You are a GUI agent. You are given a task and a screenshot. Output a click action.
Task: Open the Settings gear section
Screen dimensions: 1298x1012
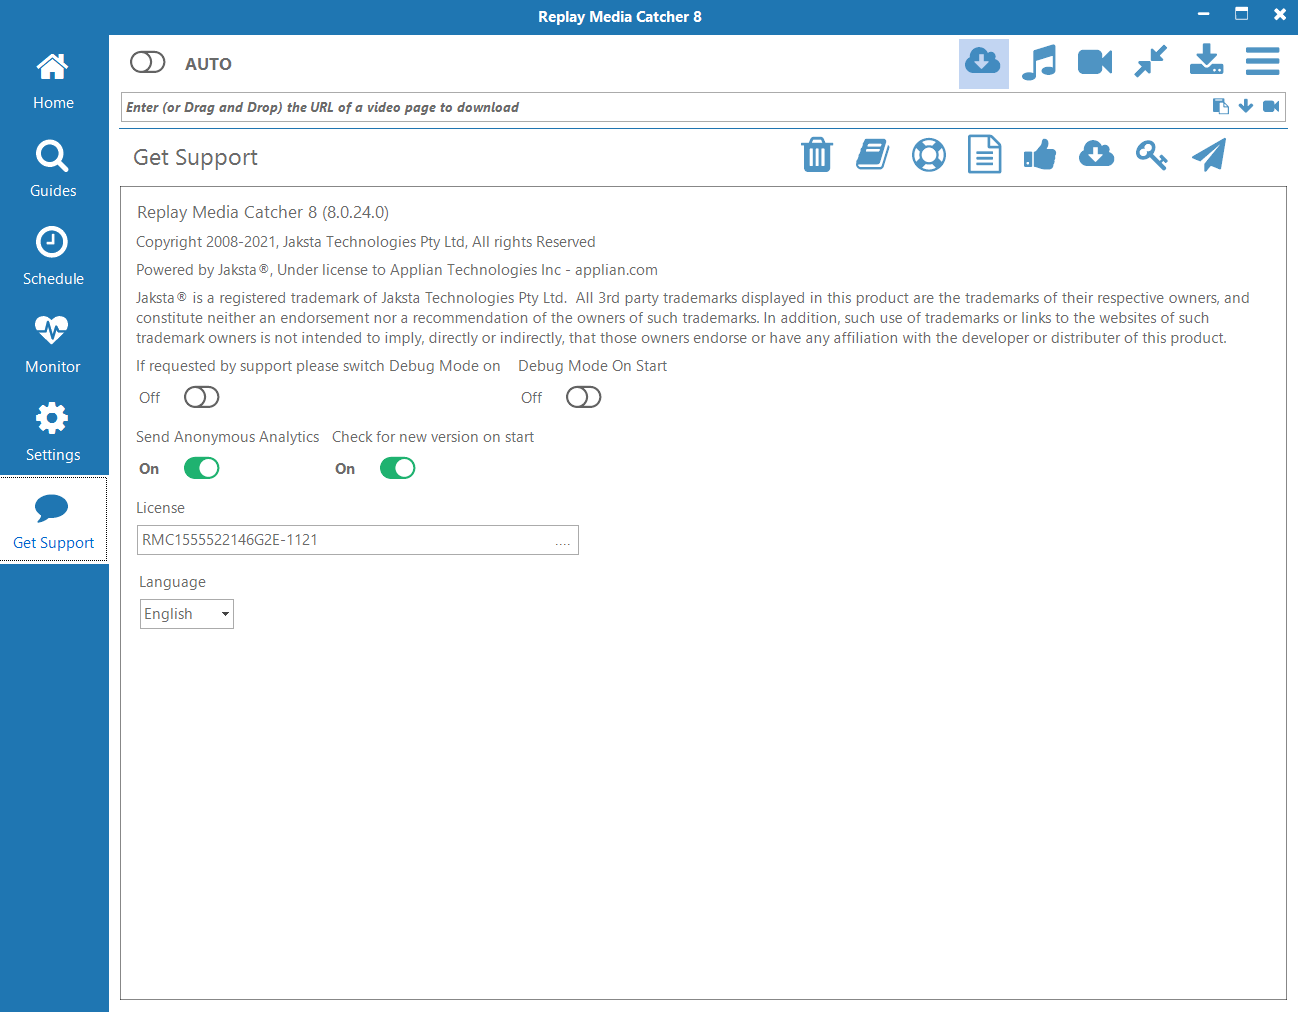pyautogui.click(x=53, y=433)
